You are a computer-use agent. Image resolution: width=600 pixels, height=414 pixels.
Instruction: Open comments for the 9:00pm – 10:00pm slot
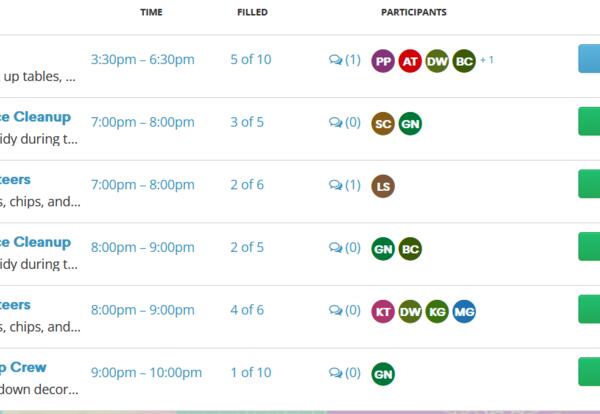click(x=344, y=374)
